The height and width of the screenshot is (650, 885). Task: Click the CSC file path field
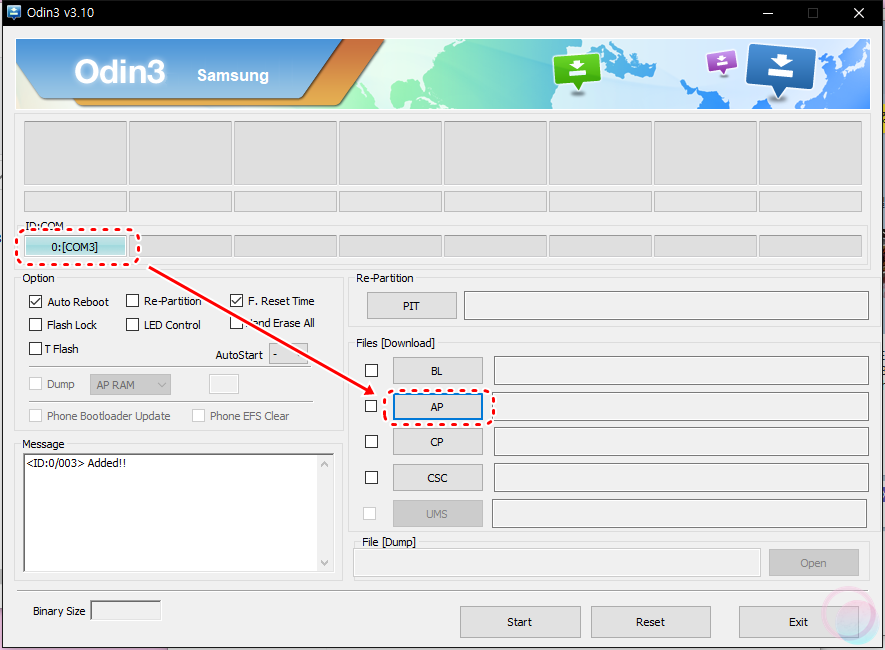[x=681, y=477]
